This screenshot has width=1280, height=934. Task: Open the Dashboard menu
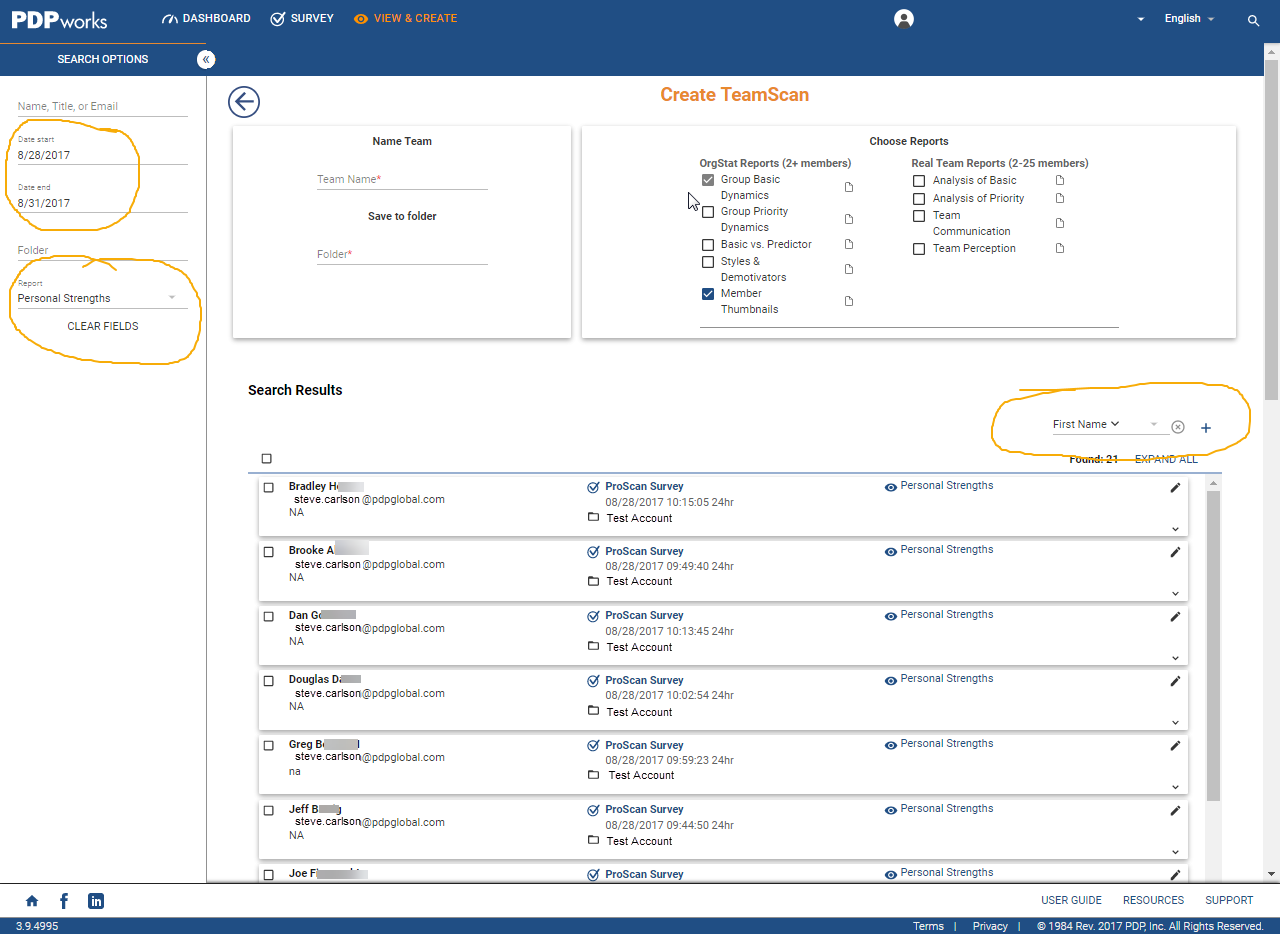pyautogui.click(x=206, y=19)
